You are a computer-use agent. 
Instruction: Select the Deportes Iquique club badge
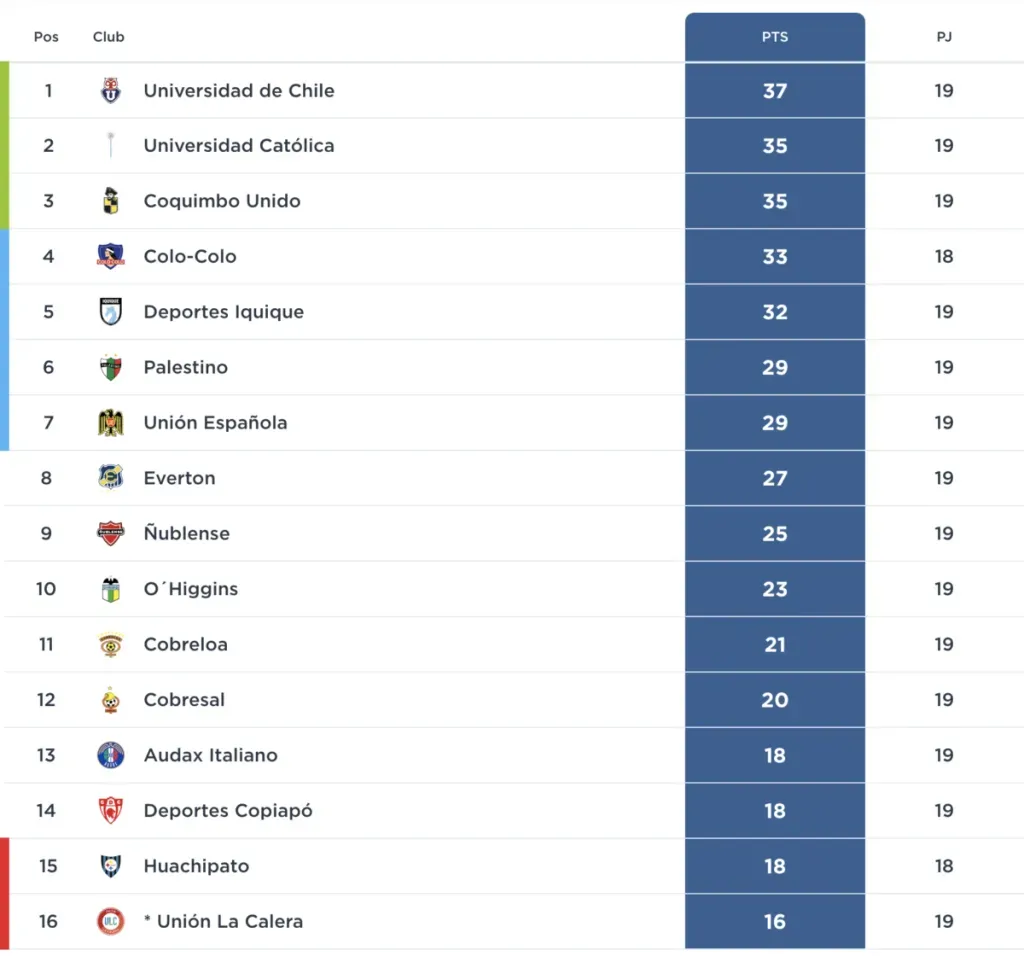pos(110,311)
